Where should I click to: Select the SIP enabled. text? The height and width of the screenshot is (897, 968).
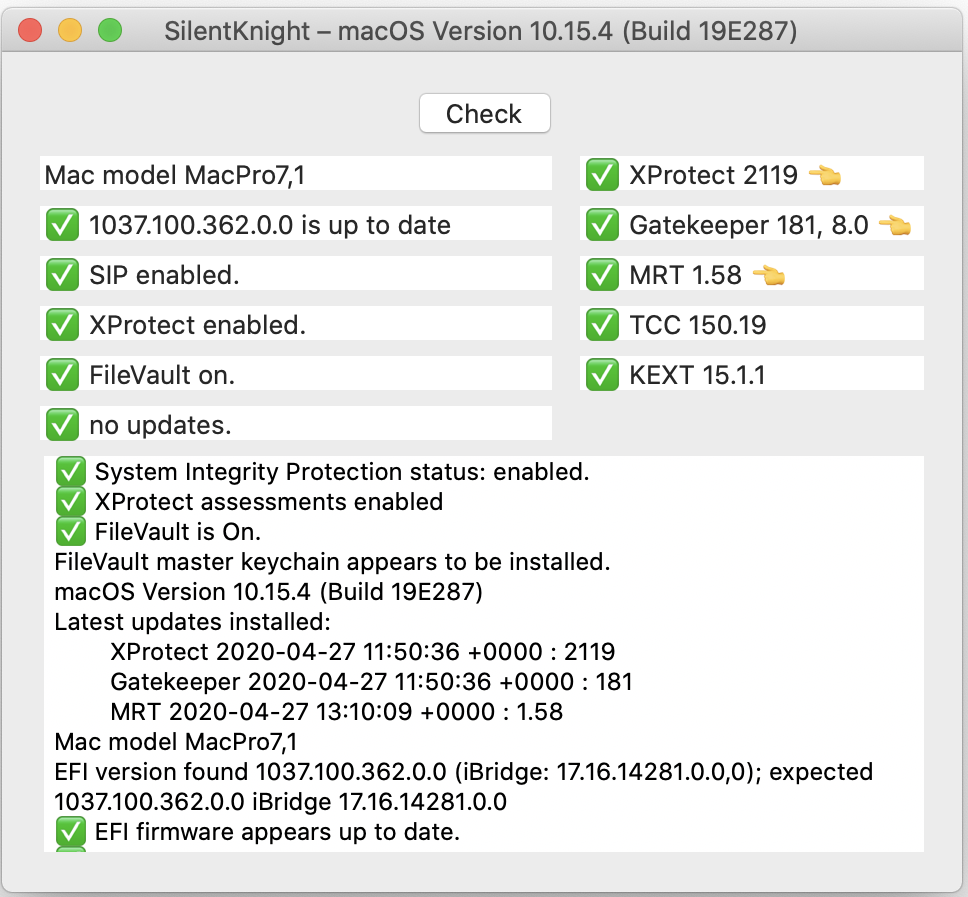(164, 275)
